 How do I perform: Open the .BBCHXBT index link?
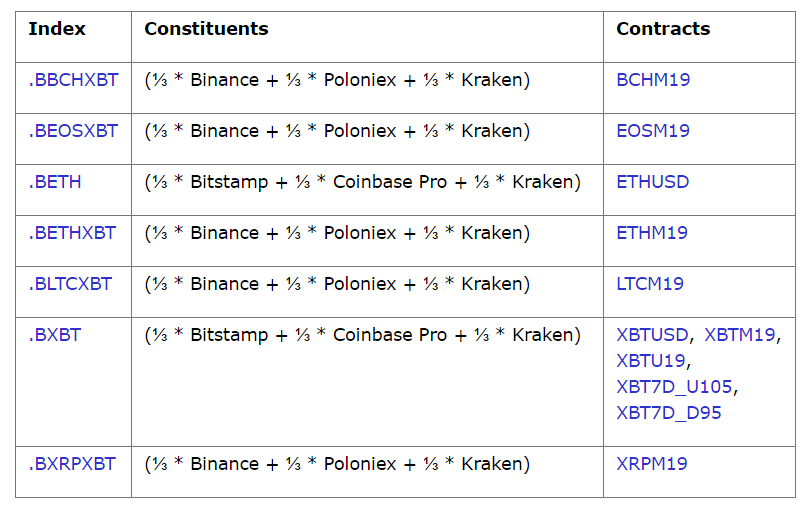tap(73, 80)
